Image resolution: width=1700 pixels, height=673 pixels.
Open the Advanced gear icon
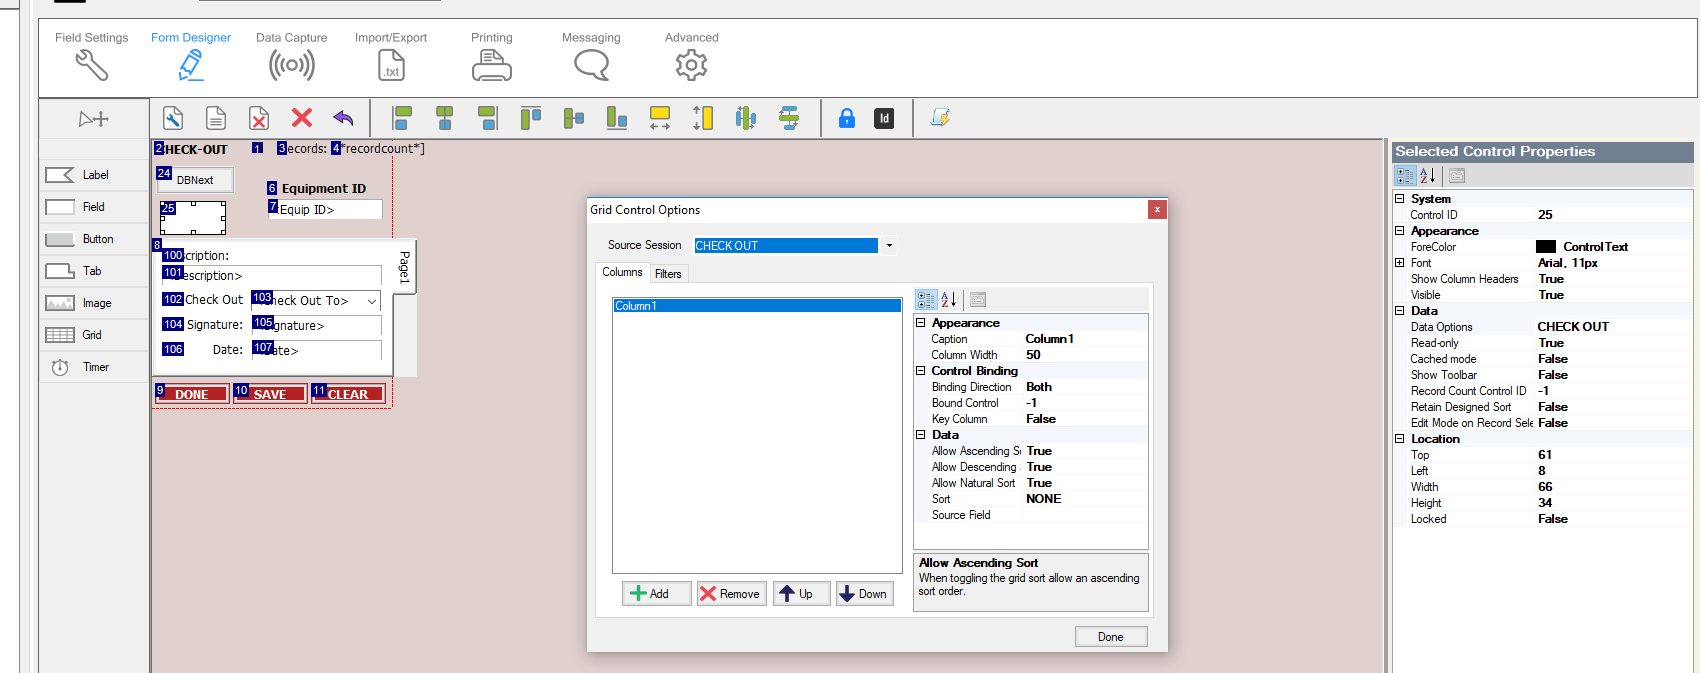tap(691, 66)
